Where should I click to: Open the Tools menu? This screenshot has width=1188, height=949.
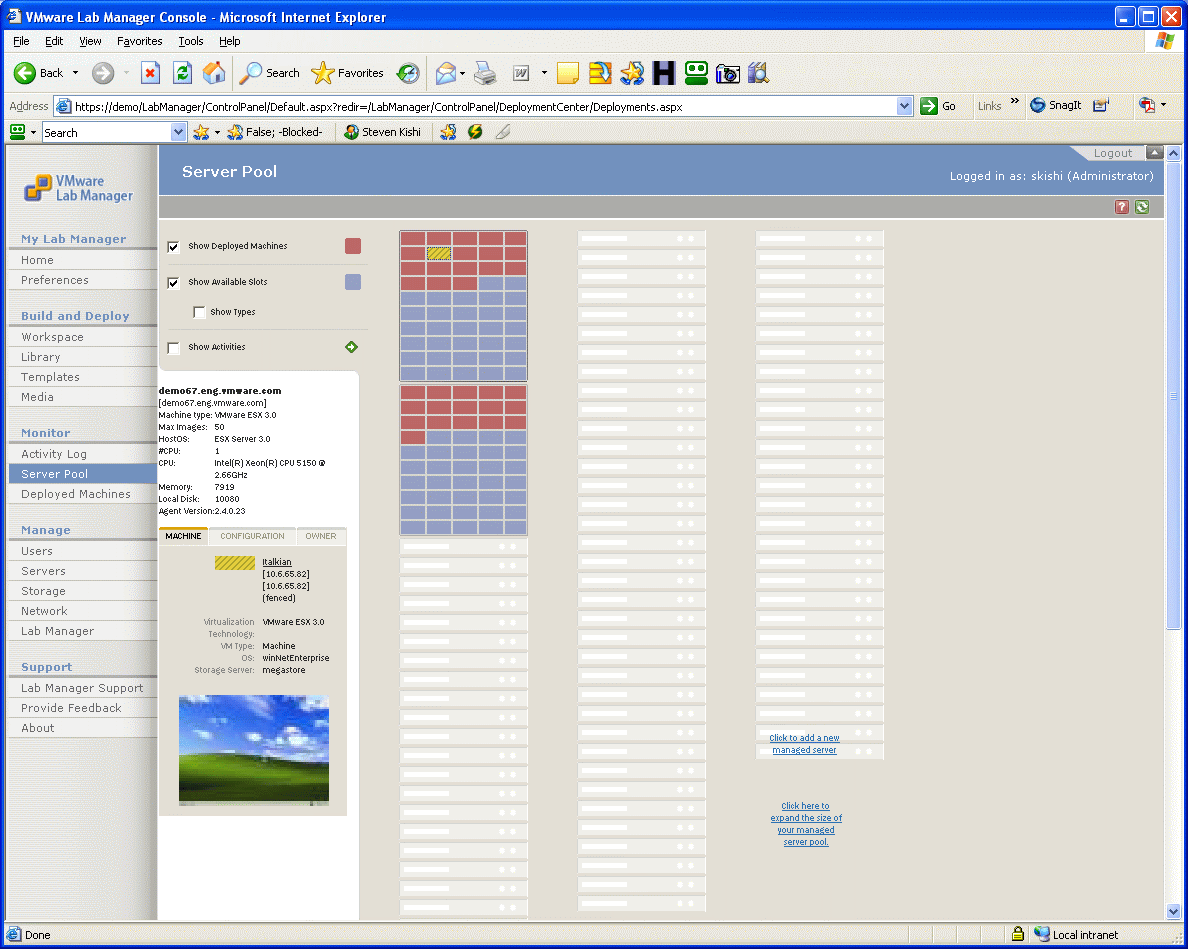[x=191, y=41]
